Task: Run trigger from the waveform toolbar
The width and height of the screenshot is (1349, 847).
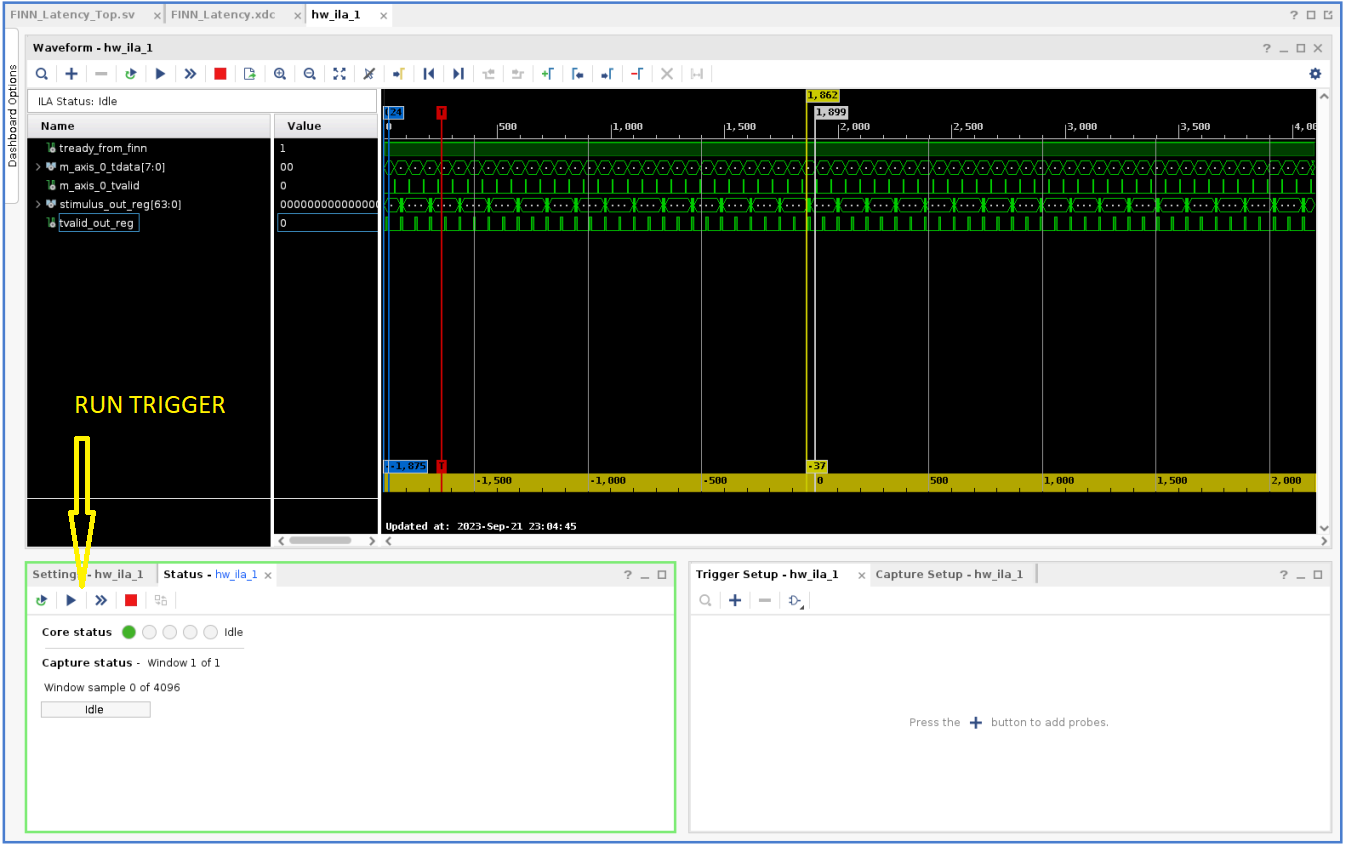Action: pyautogui.click(x=160, y=74)
